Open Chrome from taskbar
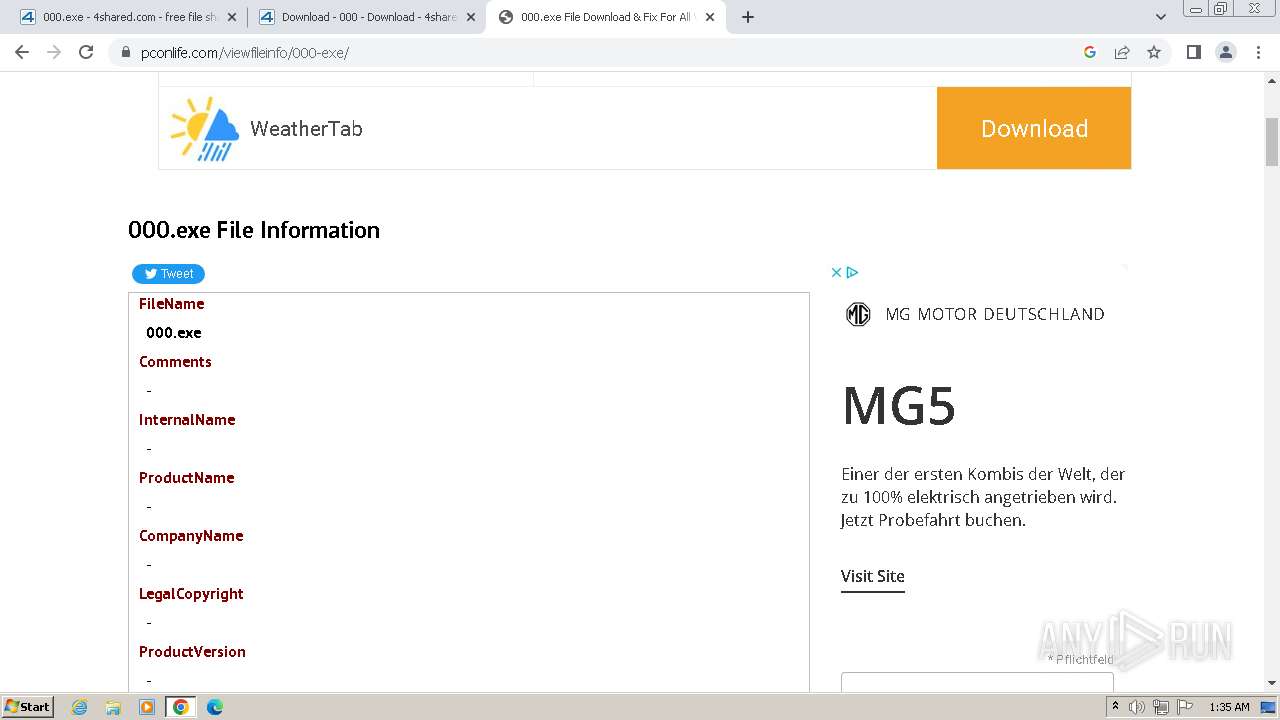Screen dimensions: 1280x720 click(180, 707)
